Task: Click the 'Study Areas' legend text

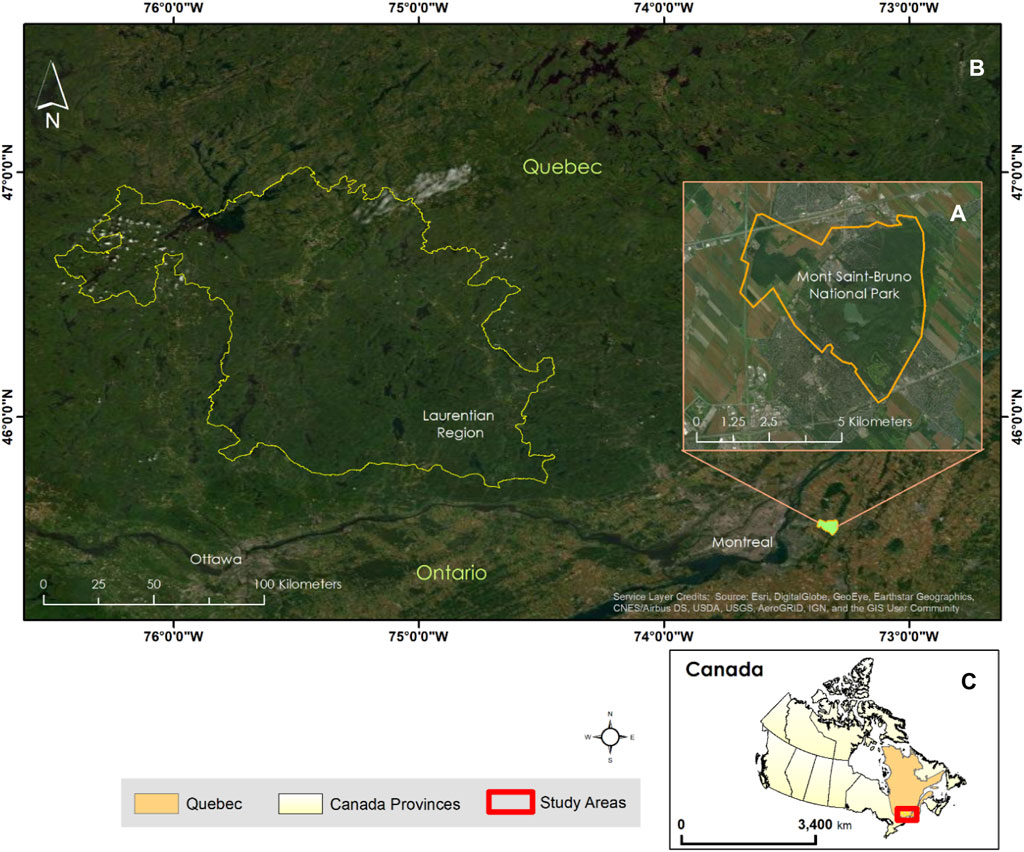Action: 583,803
